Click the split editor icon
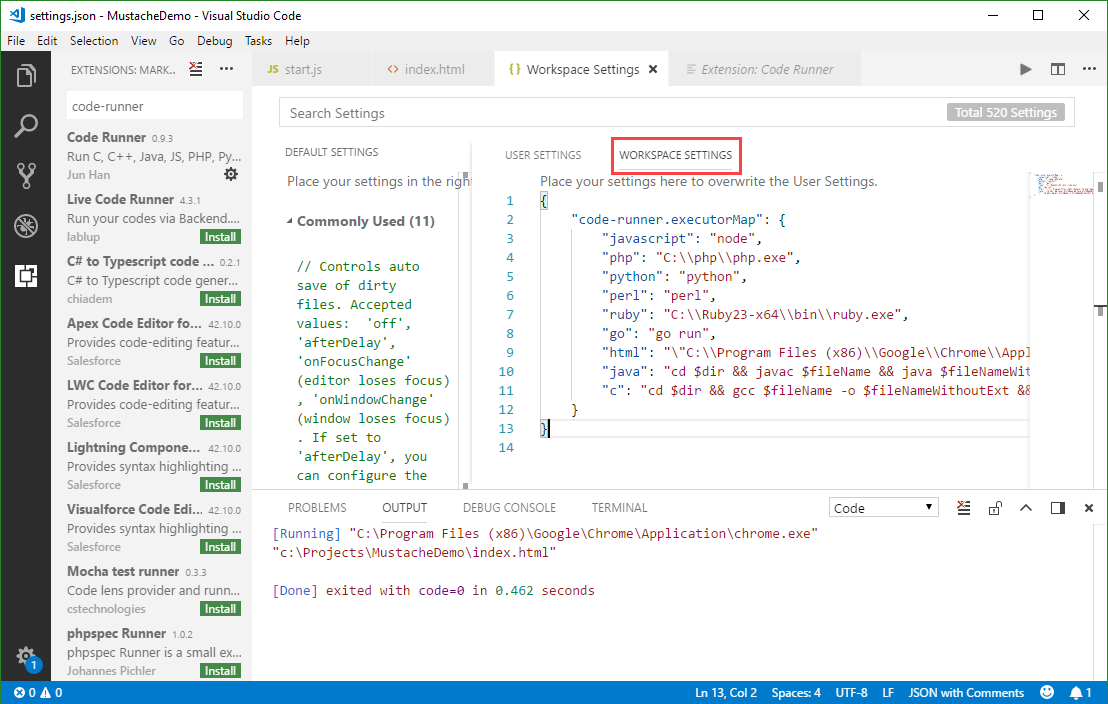Screen dimensions: 1108x704 coord(1057,69)
